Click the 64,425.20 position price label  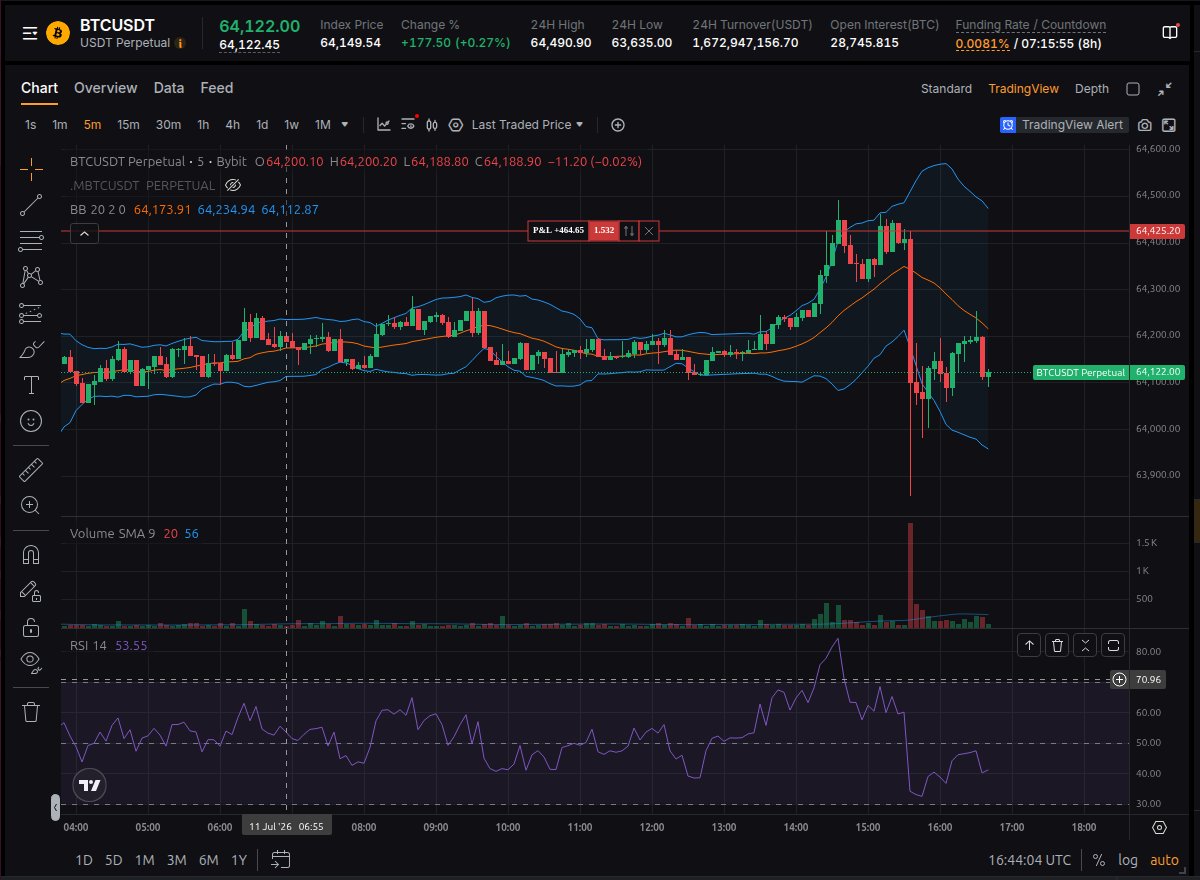click(1159, 231)
